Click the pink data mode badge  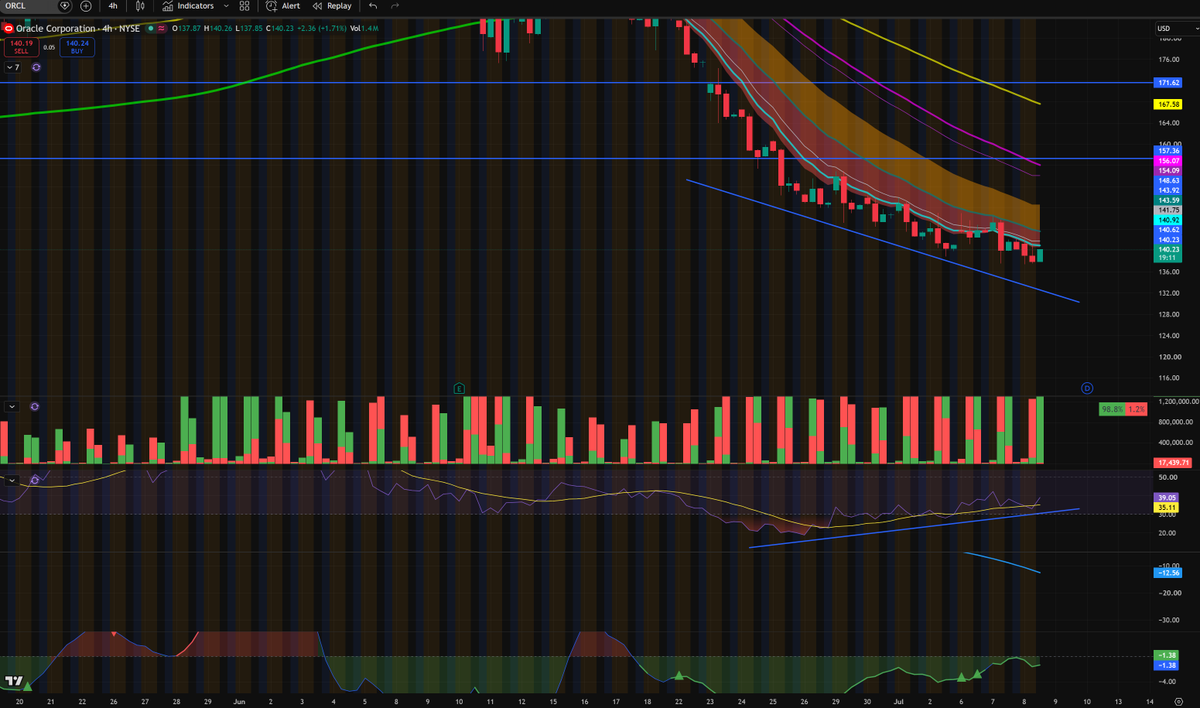(x=162, y=29)
